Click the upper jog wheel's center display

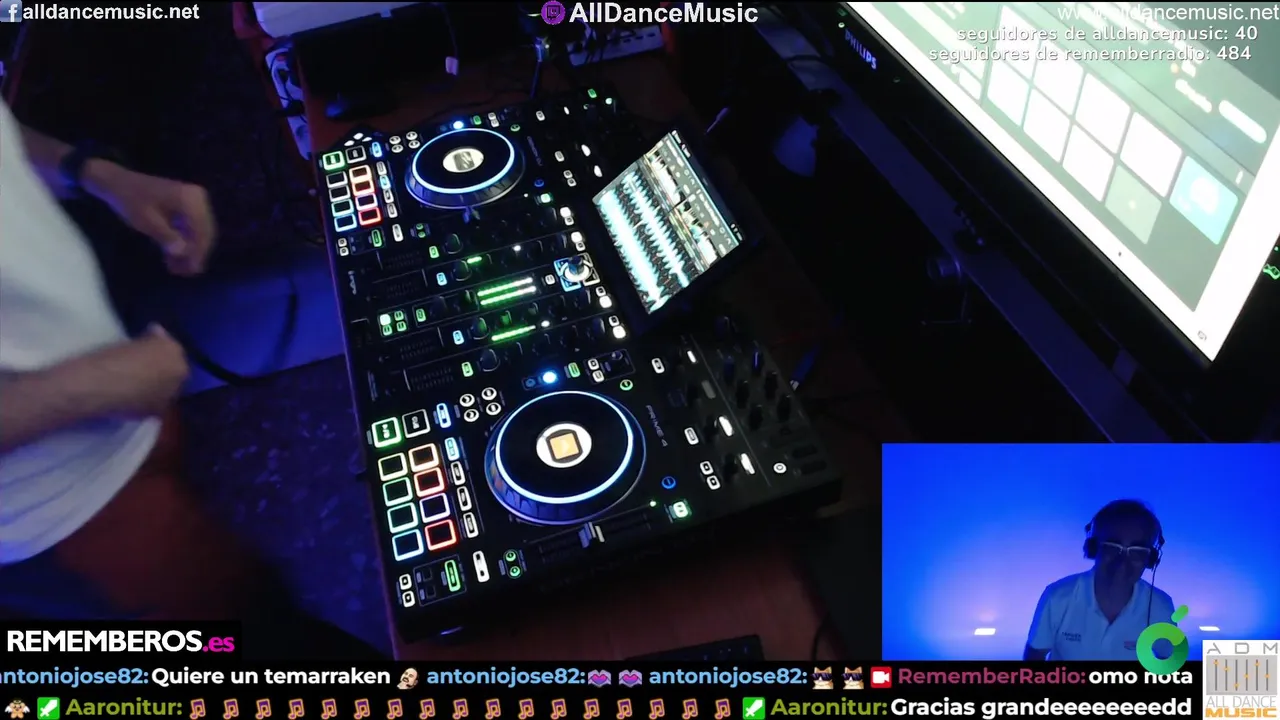click(463, 160)
